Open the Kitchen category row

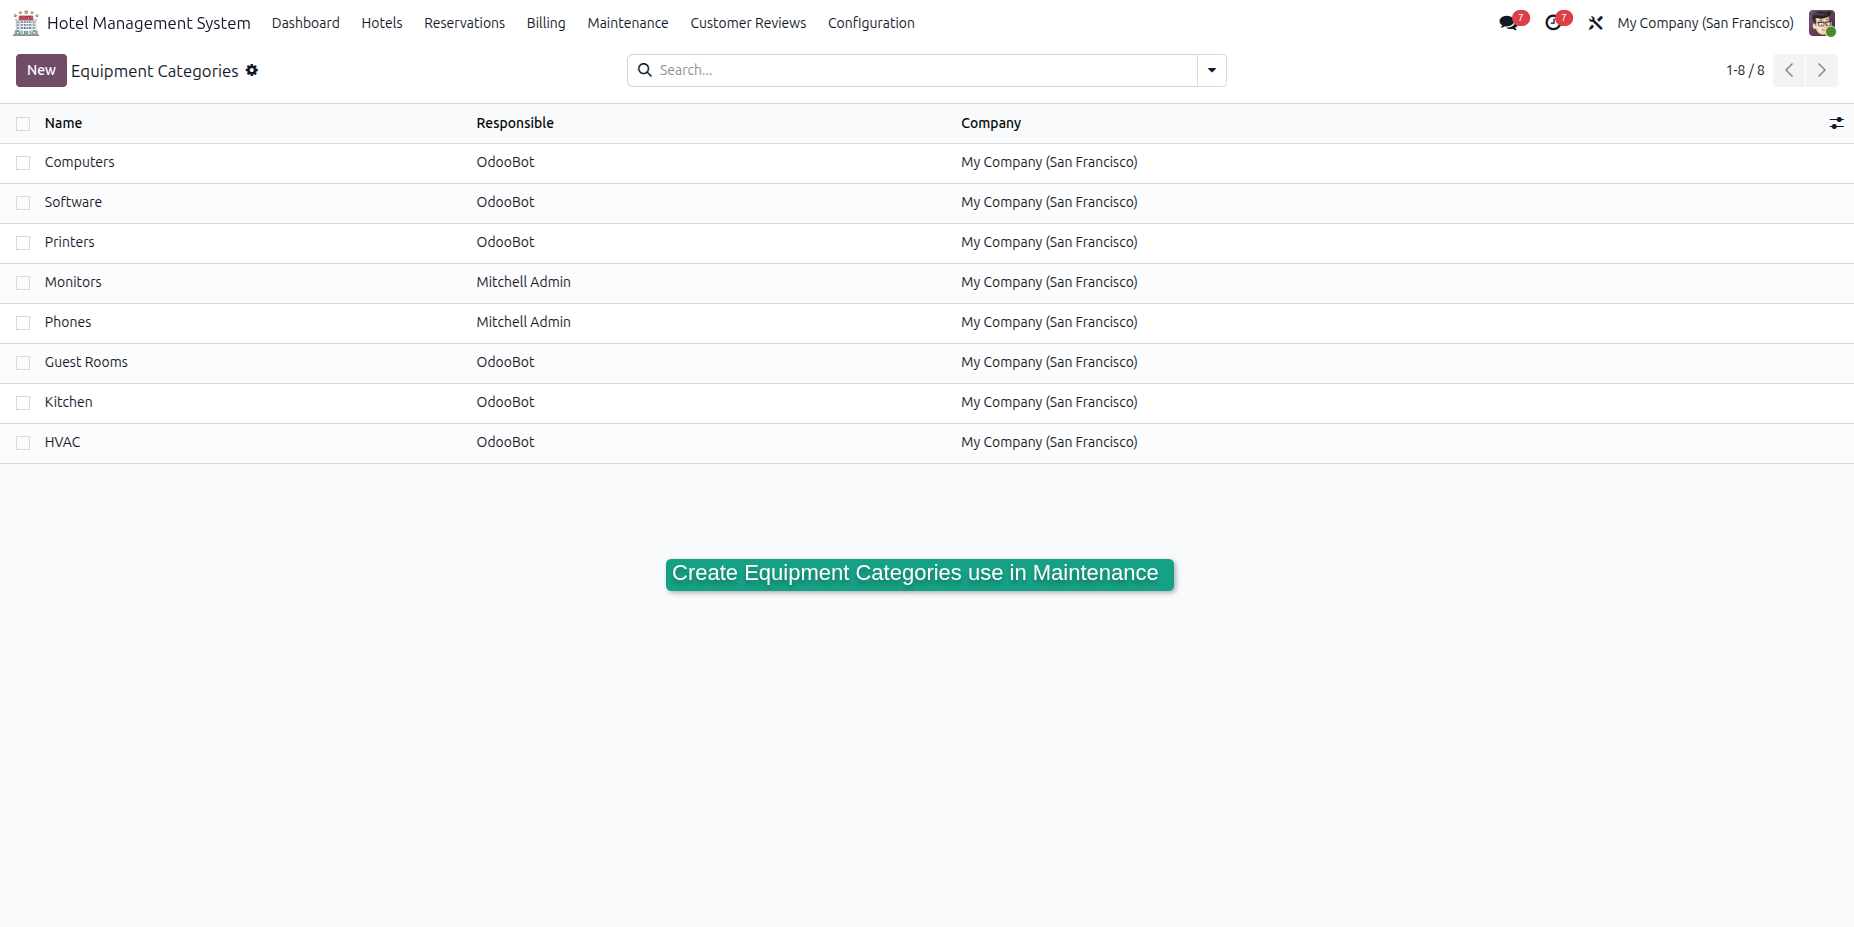click(927, 403)
